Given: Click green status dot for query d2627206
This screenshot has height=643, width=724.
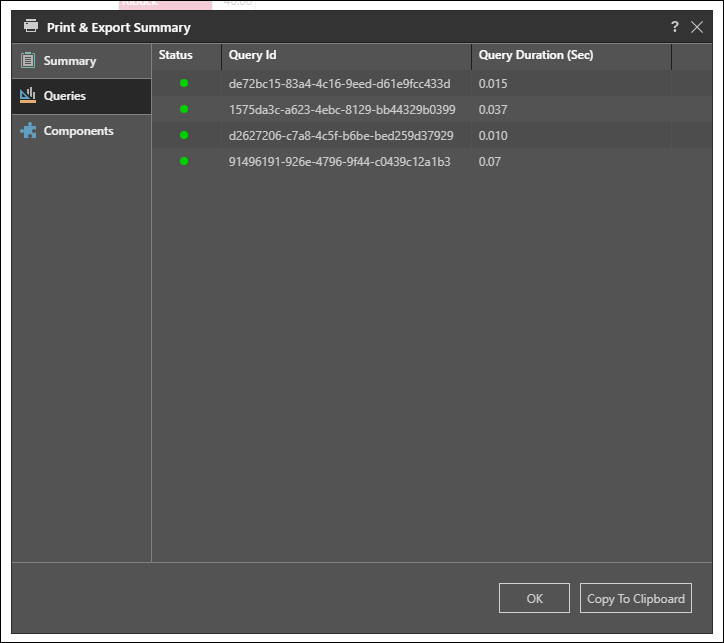Looking at the screenshot, I should [x=184, y=135].
